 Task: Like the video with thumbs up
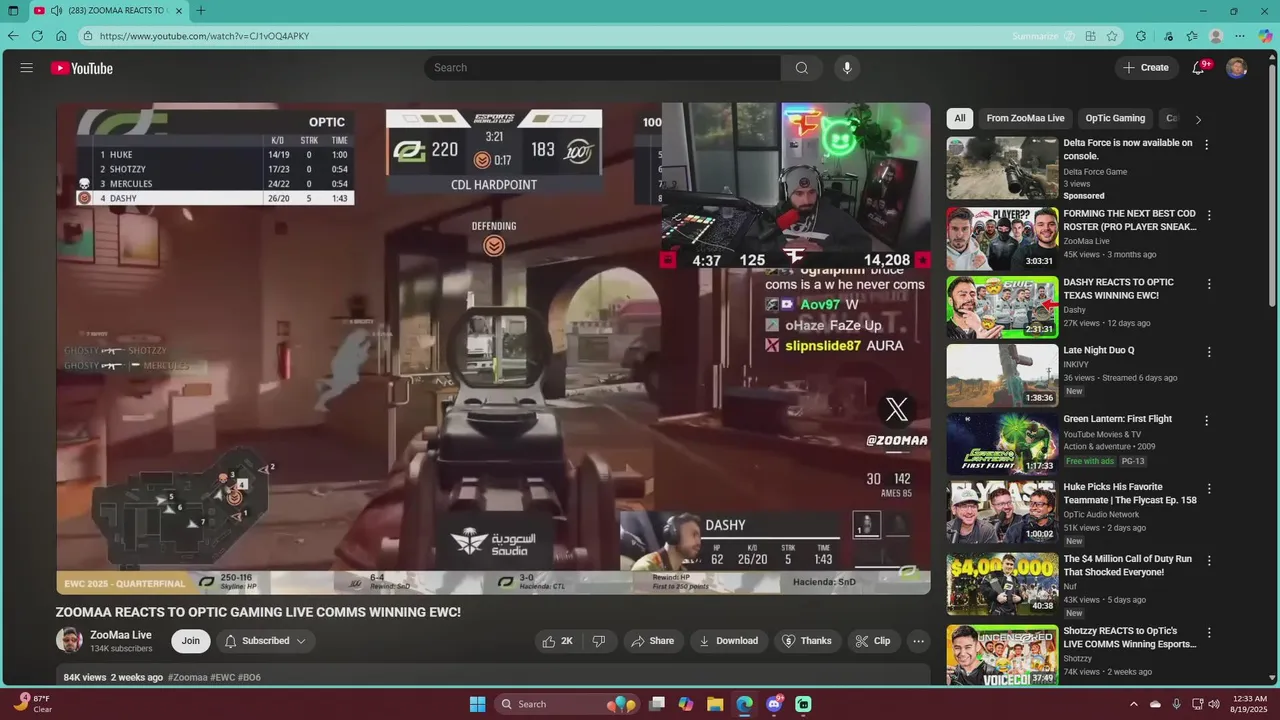(556, 641)
